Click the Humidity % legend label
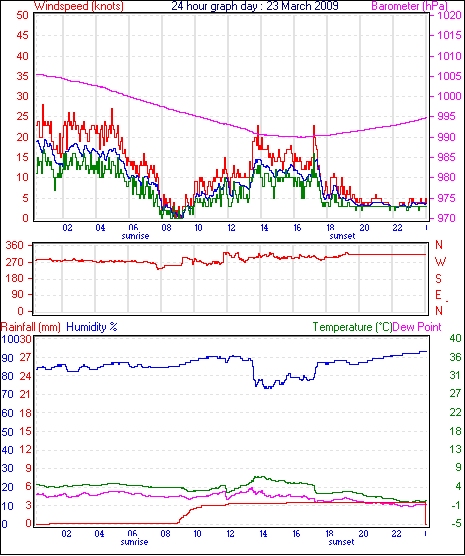This screenshot has height=556, width=465. [92, 327]
